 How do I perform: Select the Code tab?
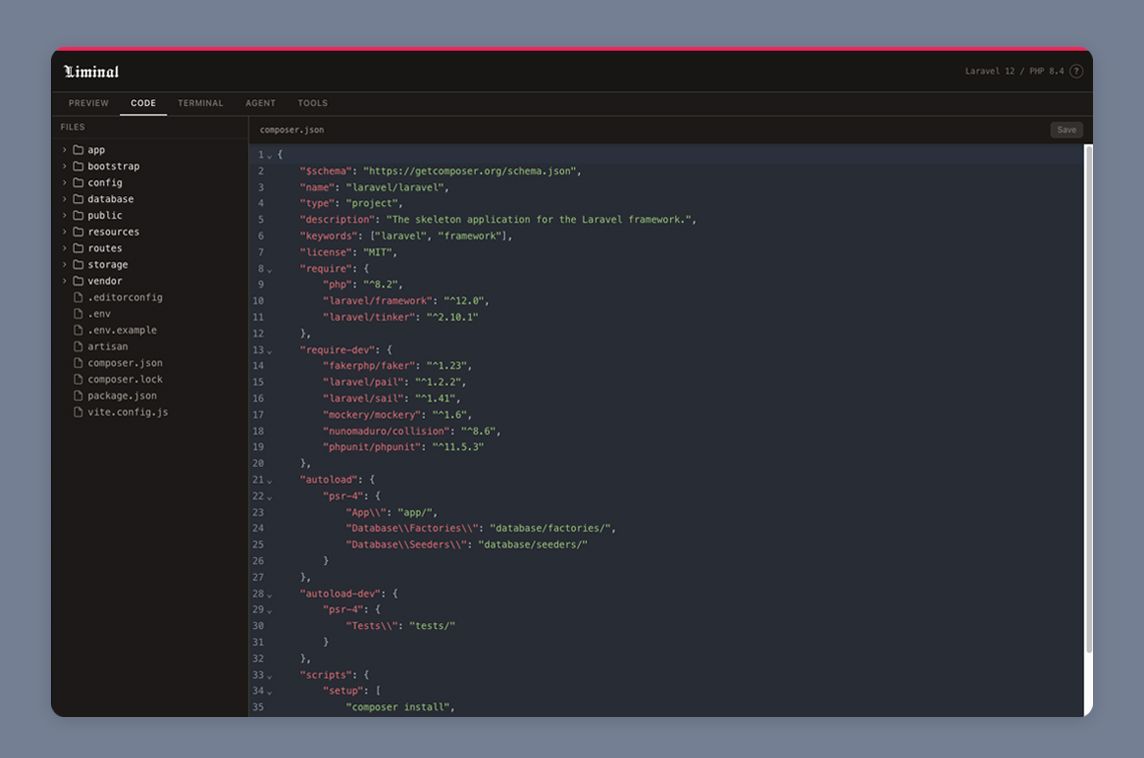(x=143, y=103)
